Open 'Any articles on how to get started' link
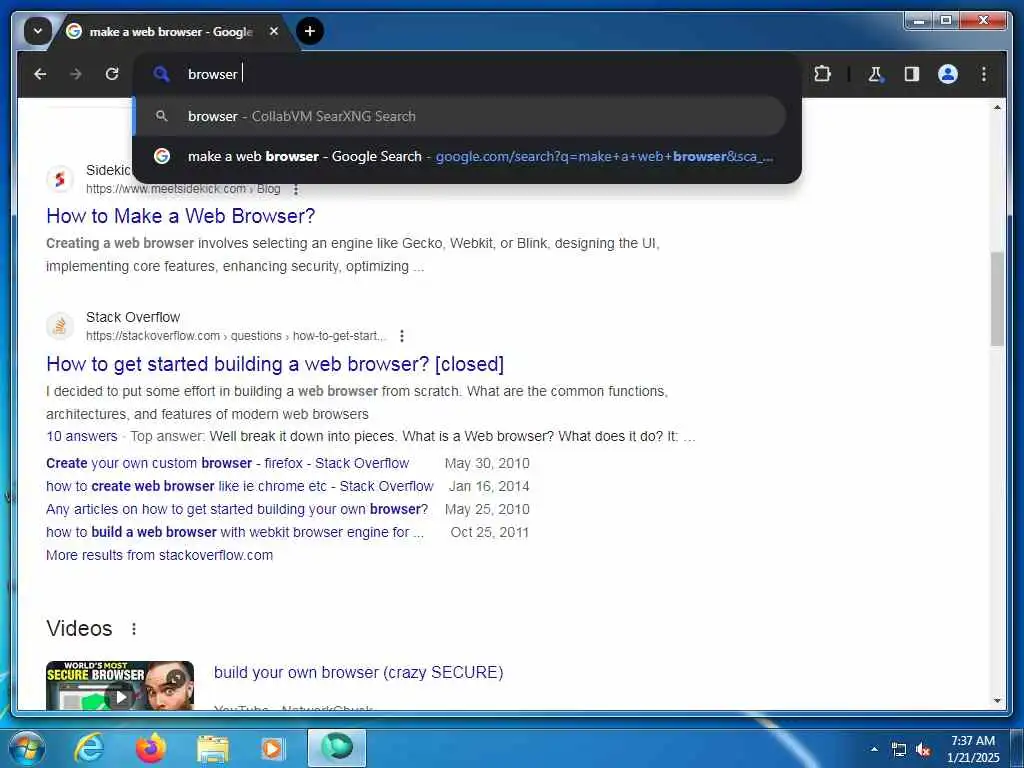The width and height of the screenshot is (1024, 768). (x=237, y=509)
